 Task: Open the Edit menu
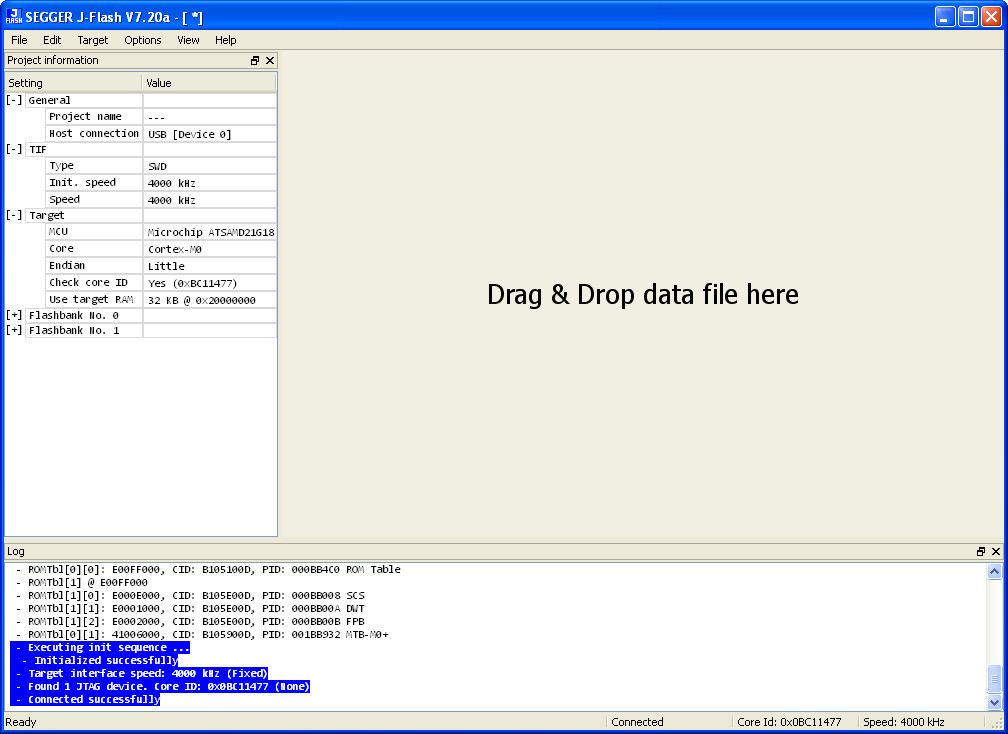52,40
